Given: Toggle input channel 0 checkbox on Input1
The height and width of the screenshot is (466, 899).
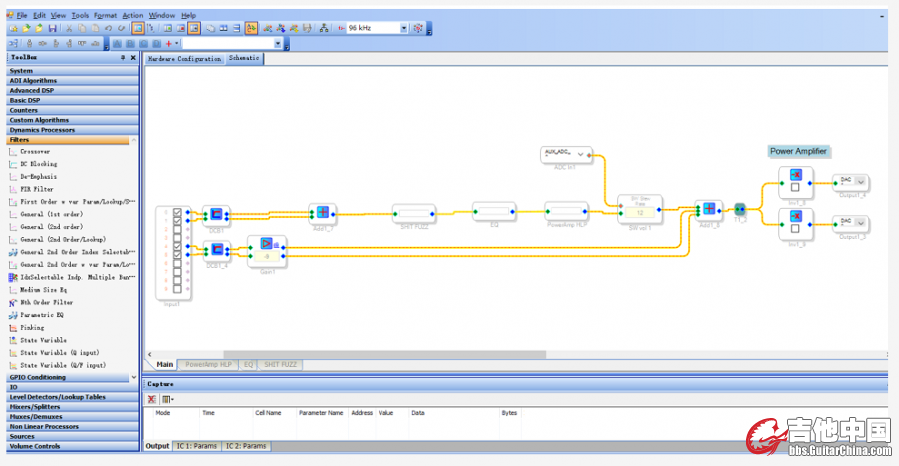Looking at the screenshot, I should (177, 213).
